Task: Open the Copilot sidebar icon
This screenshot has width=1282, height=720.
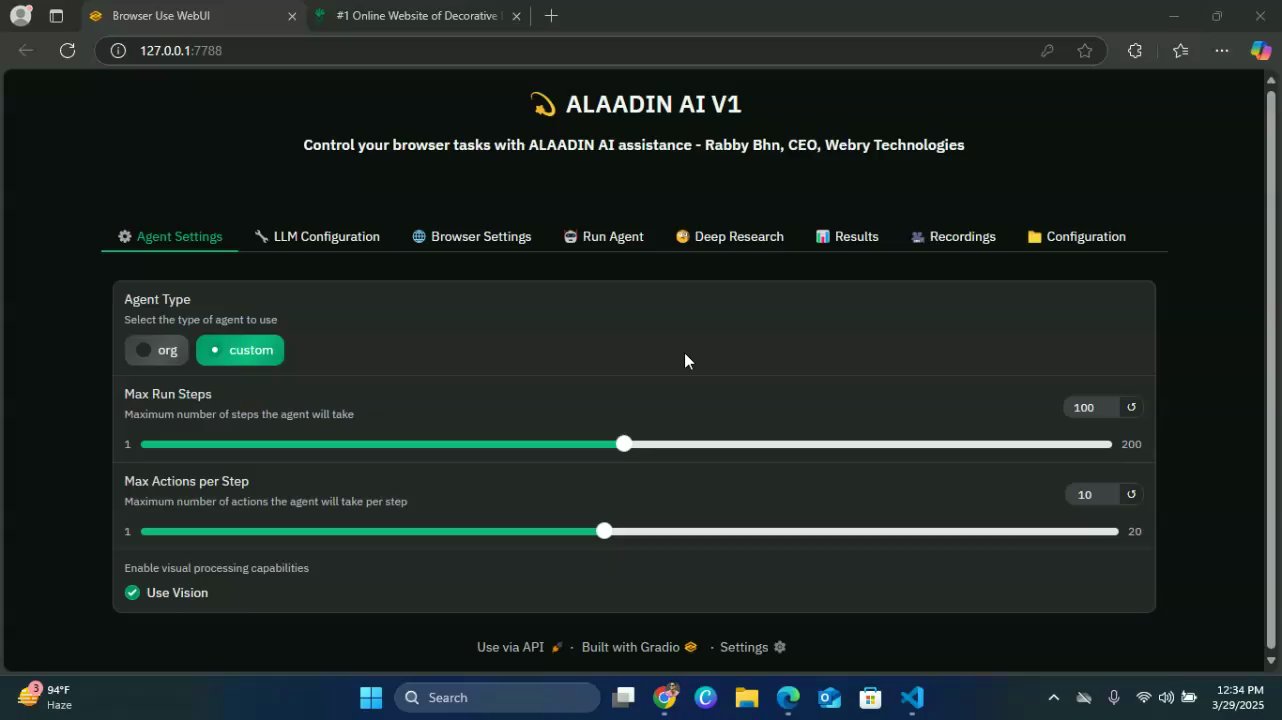Action: point(1261,50)
